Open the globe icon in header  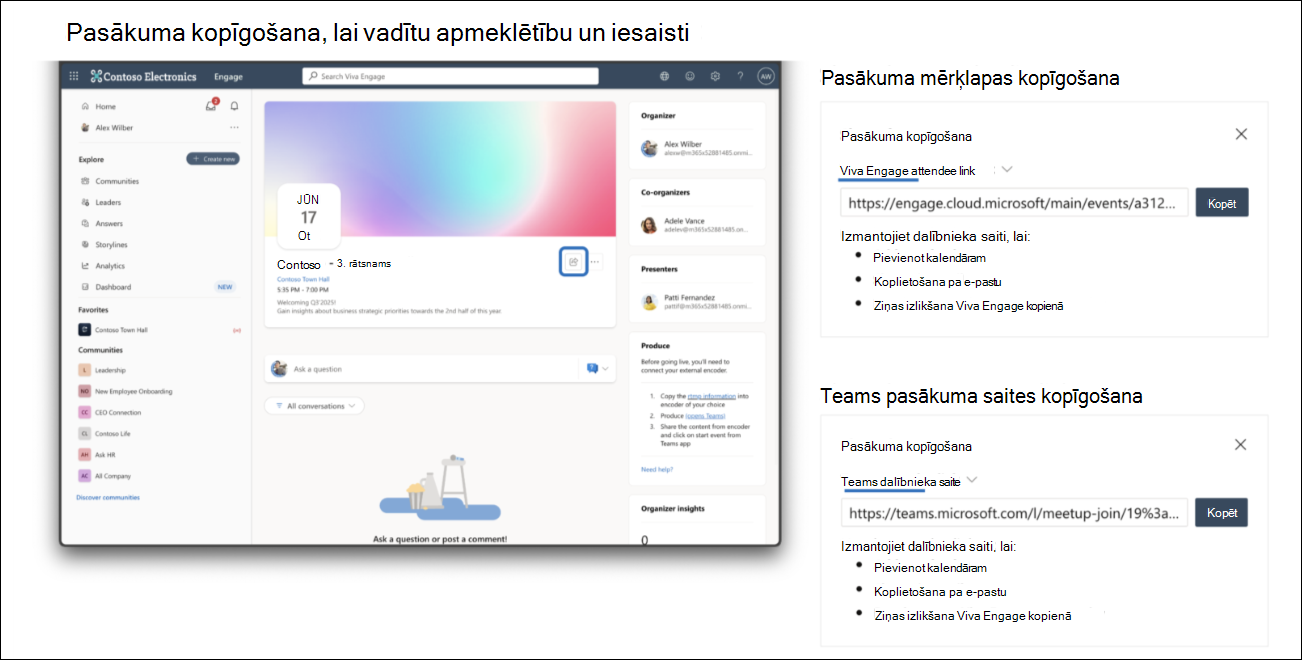pos(665,76)
